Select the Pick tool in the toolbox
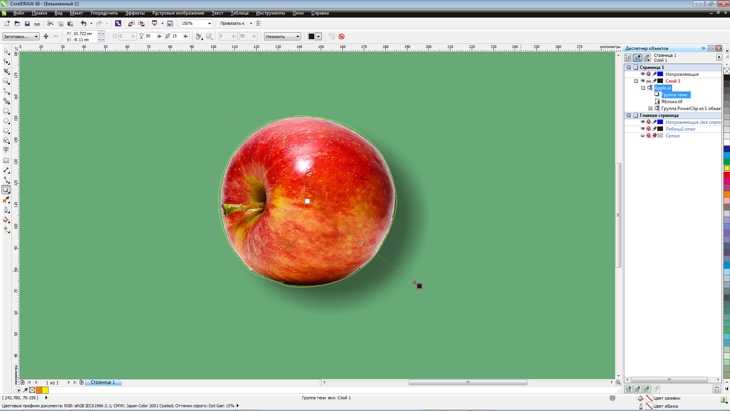 pos(7,52)
